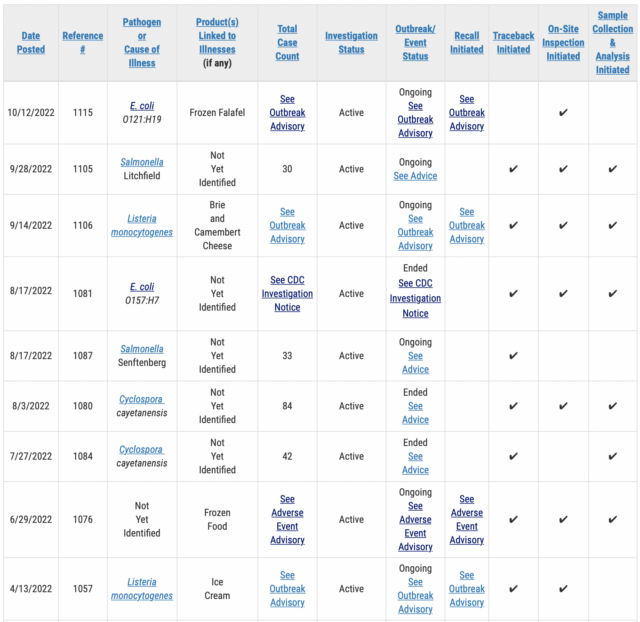Viewport: 640px width, 622px height.
Task: Click the Traceback Initiated header link
Action: (x=513, y=42)
